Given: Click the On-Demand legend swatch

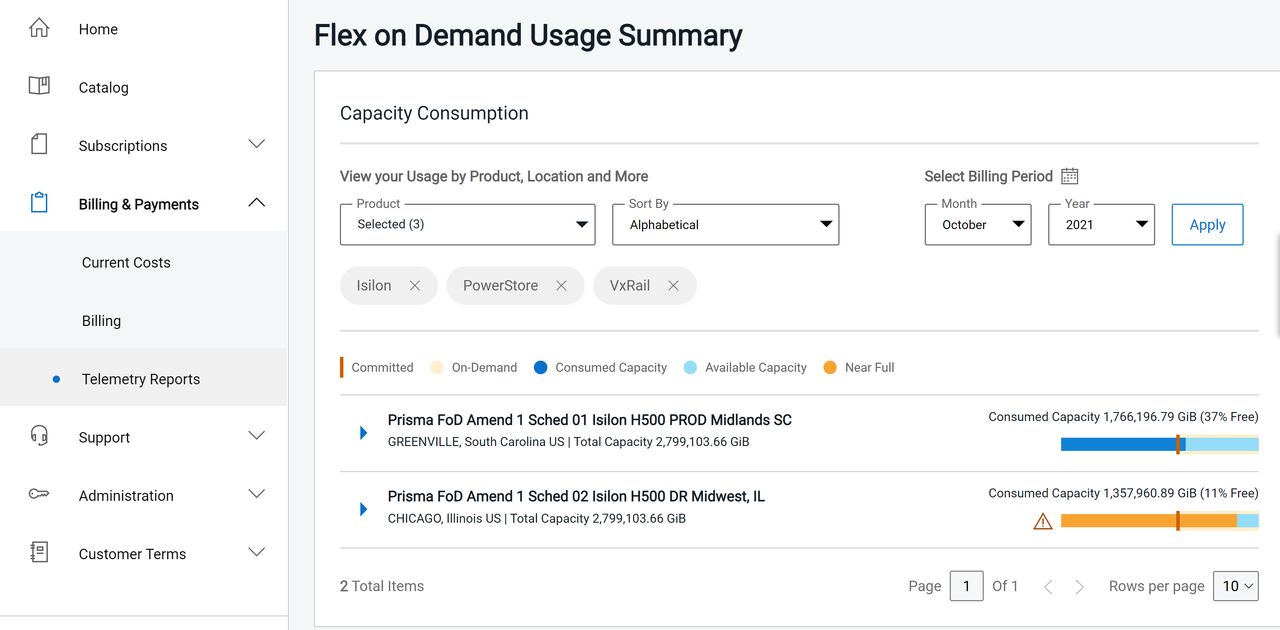Looking at the screenshot, I should (x=437, y=367).
